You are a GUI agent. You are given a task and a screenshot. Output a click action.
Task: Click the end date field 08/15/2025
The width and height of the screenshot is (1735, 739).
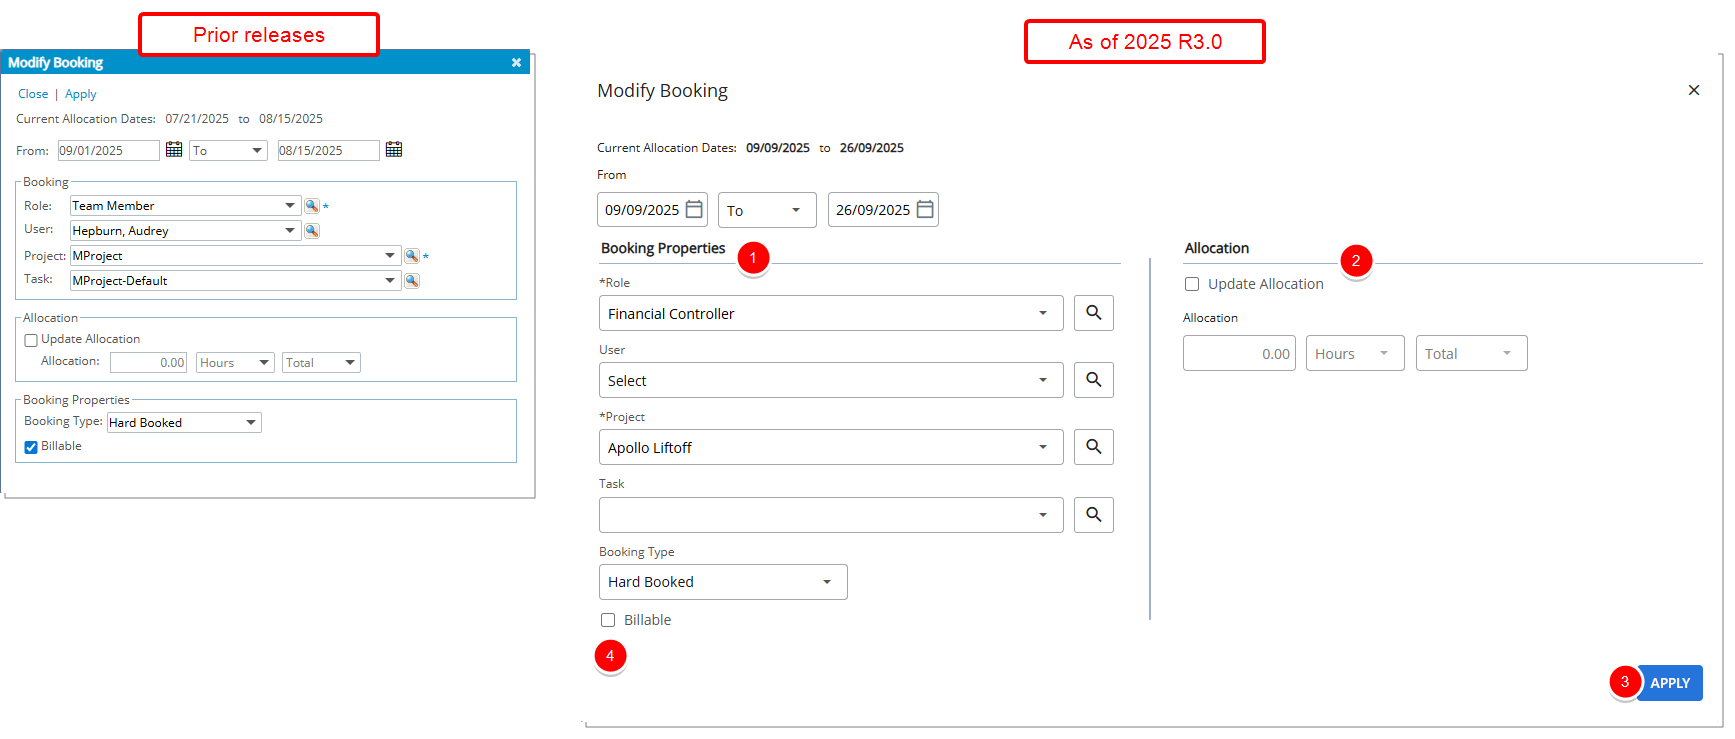point(328,150)
